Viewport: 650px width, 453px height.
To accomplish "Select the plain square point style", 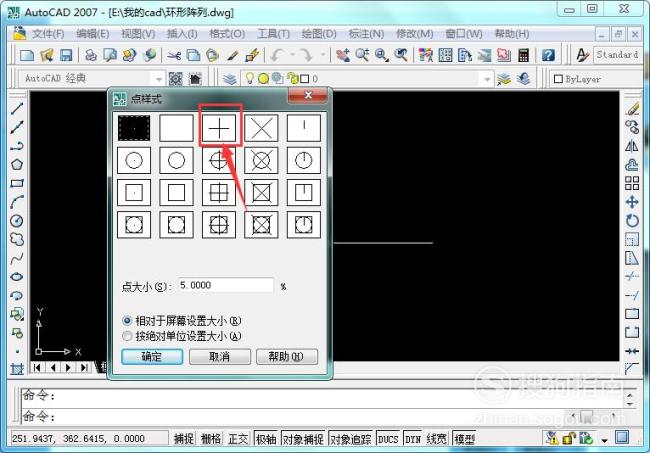I will [177, 192].
